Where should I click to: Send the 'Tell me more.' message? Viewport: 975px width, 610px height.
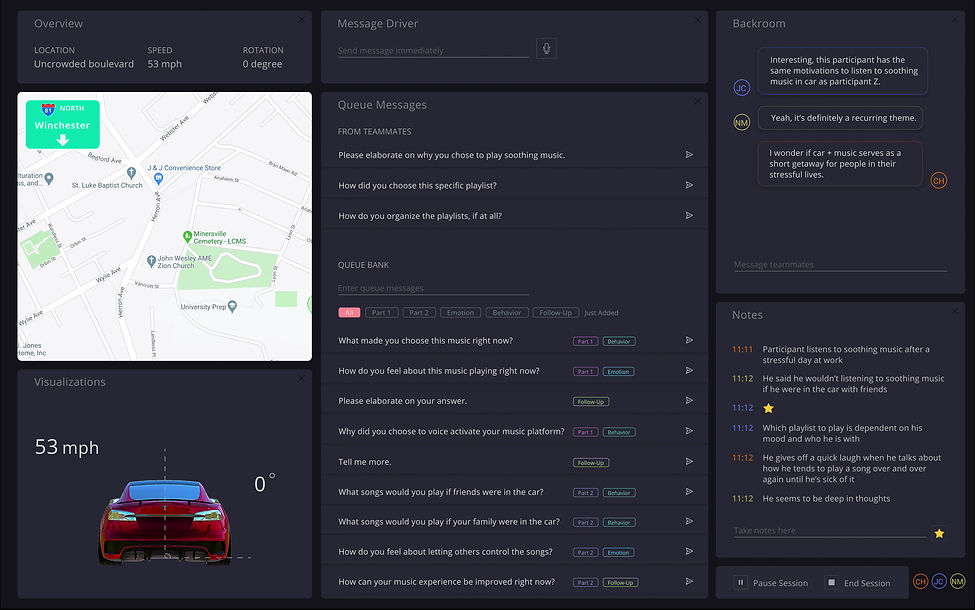689,461
